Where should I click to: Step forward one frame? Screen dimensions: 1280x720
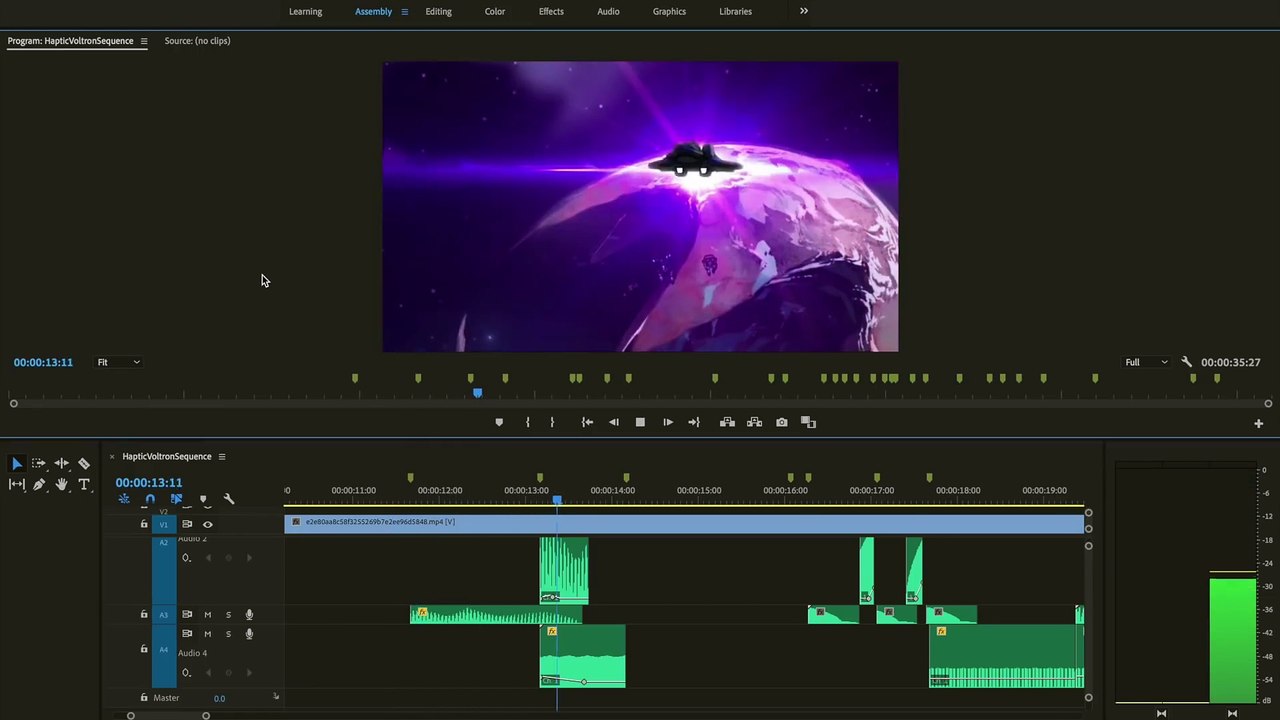tap(667, 422)
